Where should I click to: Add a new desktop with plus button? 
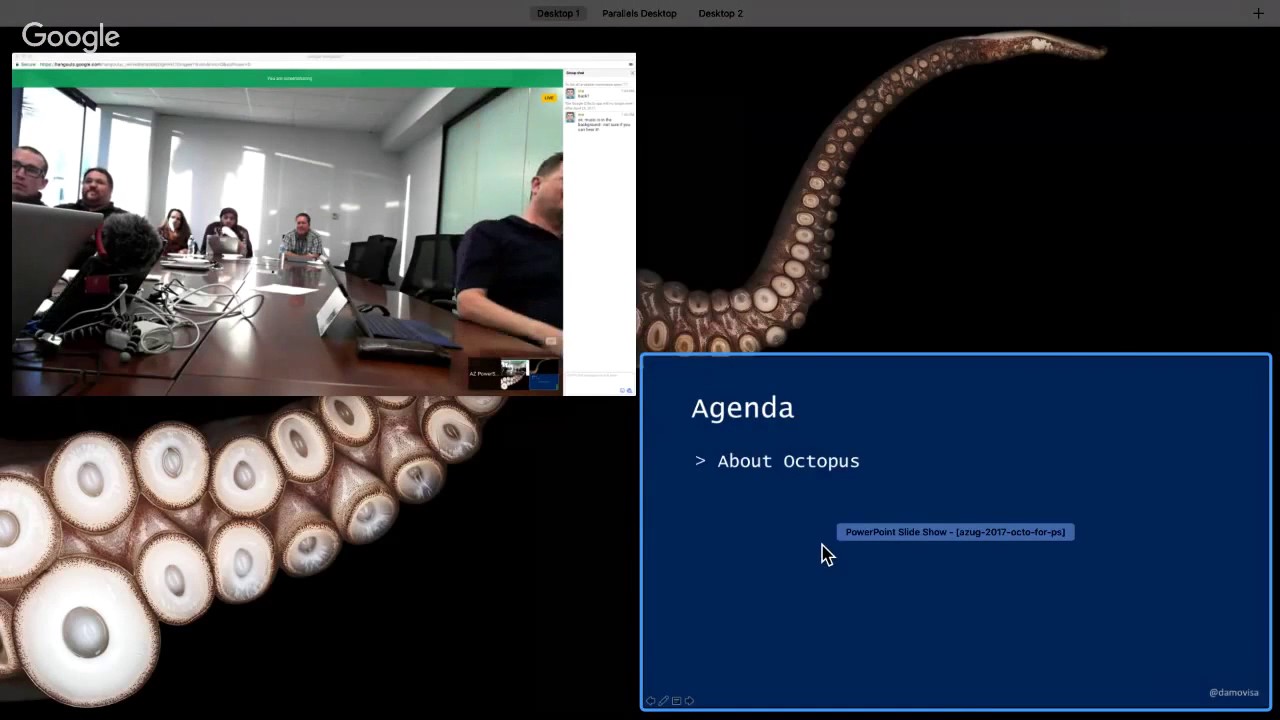(1258, 13)
